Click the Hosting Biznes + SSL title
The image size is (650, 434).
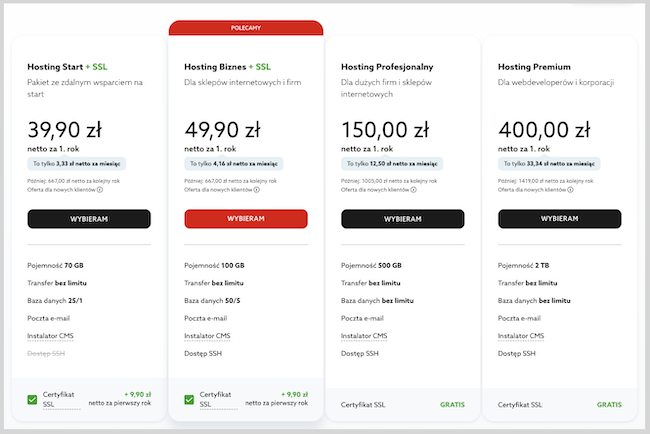[x=227, y=67]
